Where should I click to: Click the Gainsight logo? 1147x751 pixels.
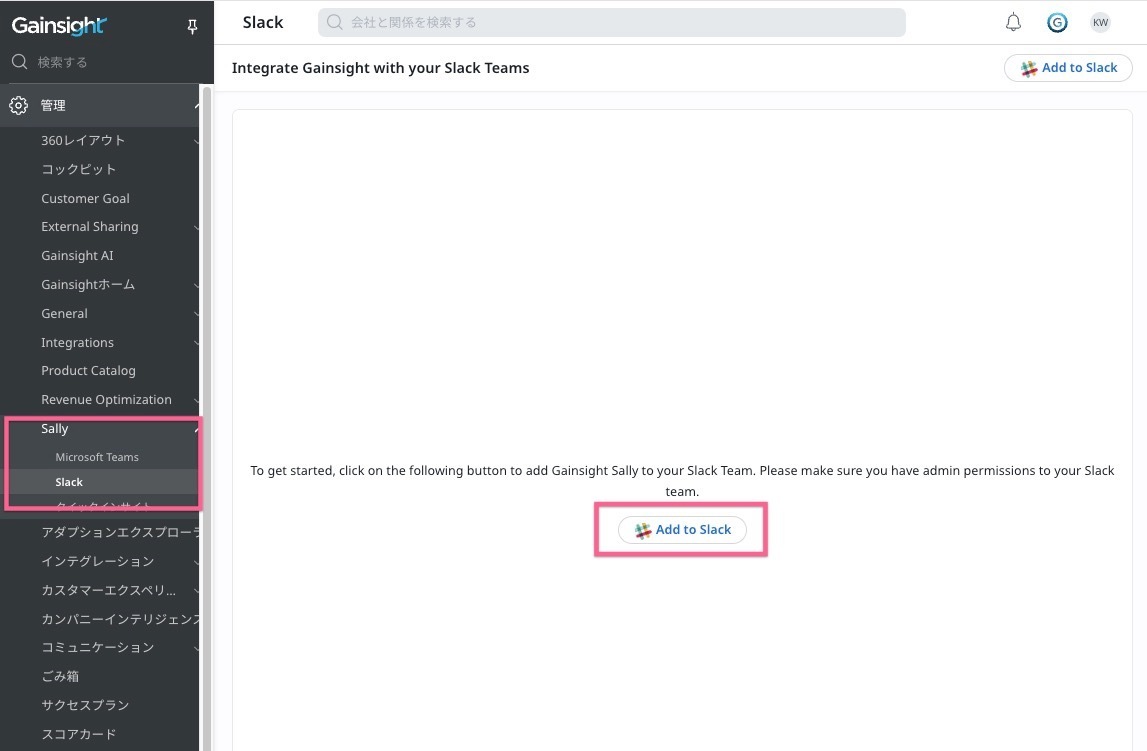tap(59, 26)
